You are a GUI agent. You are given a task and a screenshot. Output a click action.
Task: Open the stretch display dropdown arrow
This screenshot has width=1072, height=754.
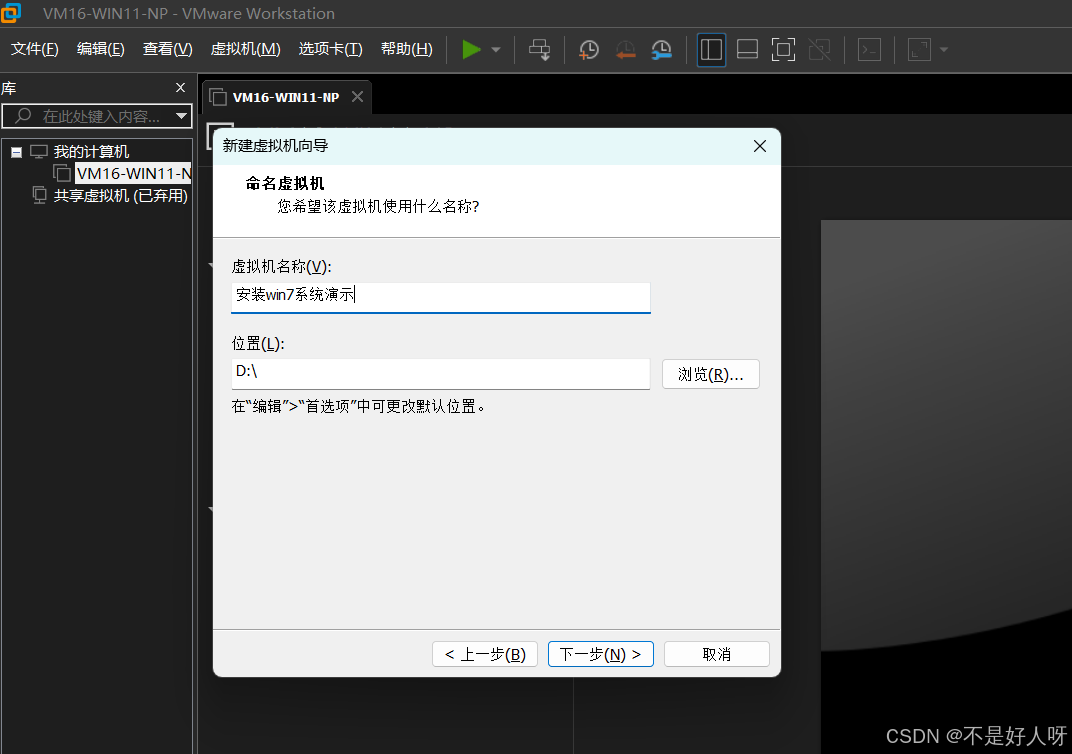click(944, 49)
